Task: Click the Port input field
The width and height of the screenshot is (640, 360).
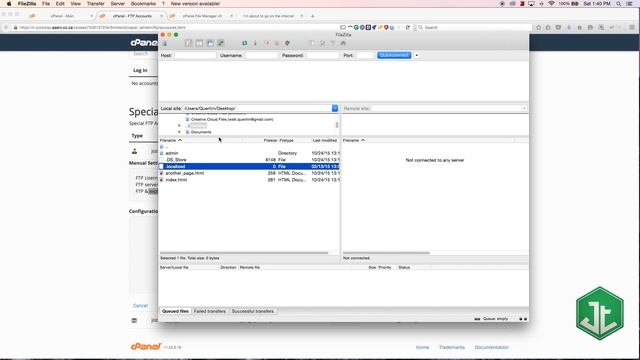Action: (x=364, y=55)
